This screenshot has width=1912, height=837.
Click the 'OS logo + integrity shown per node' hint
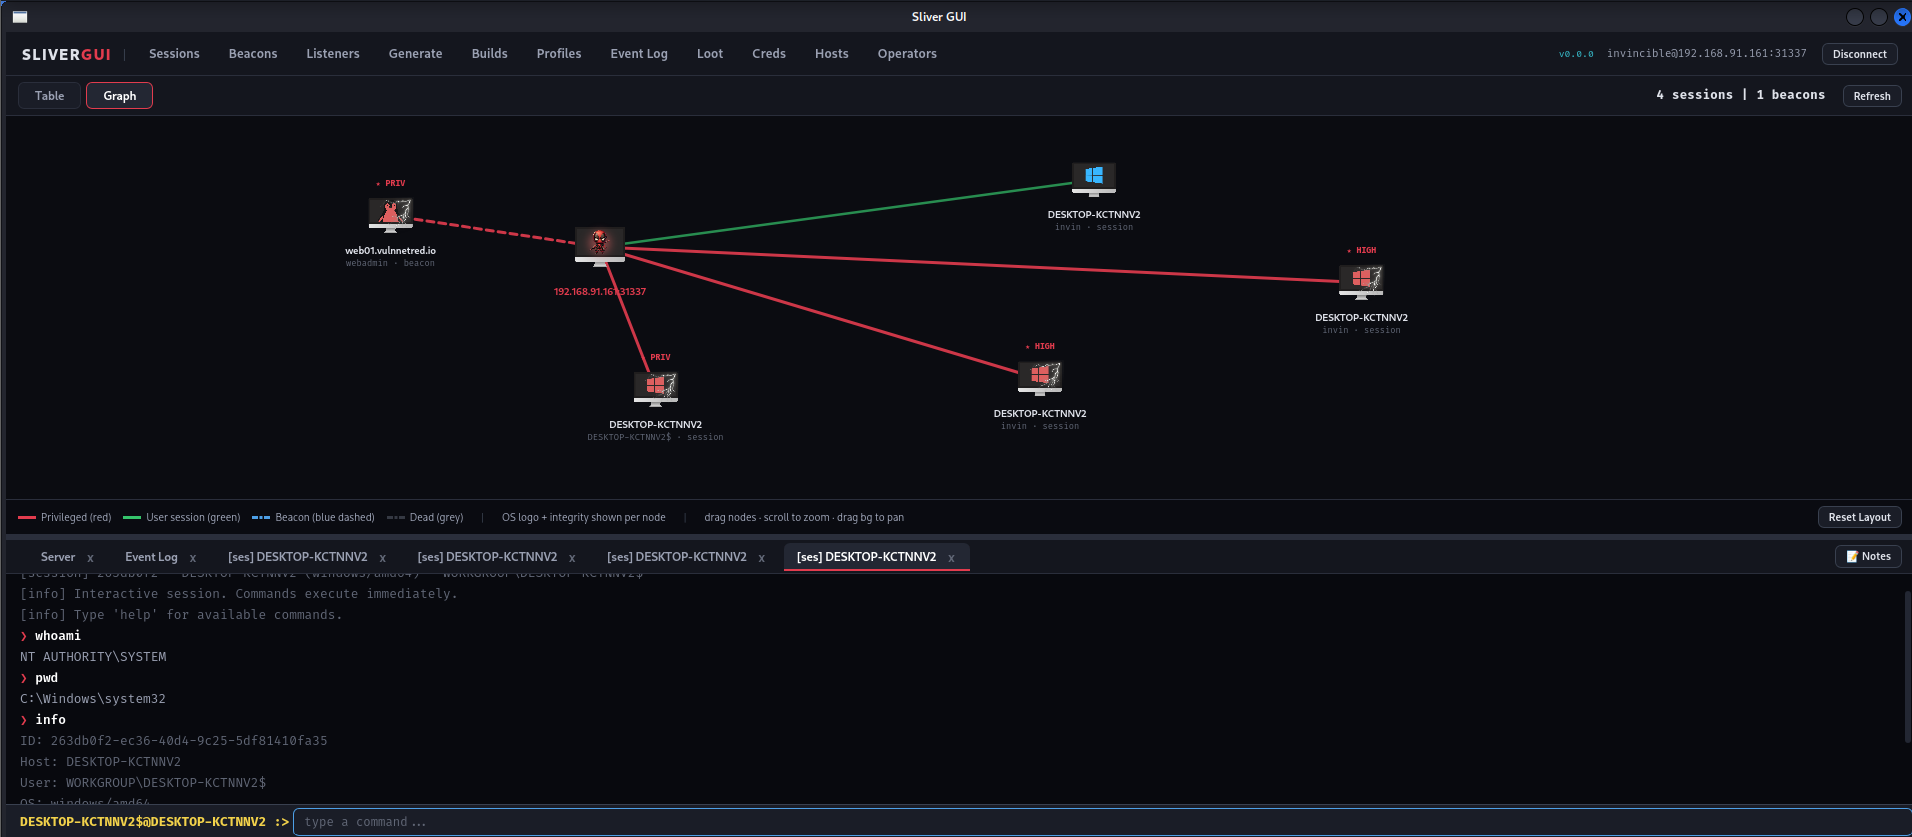click(x=583, y=517)
